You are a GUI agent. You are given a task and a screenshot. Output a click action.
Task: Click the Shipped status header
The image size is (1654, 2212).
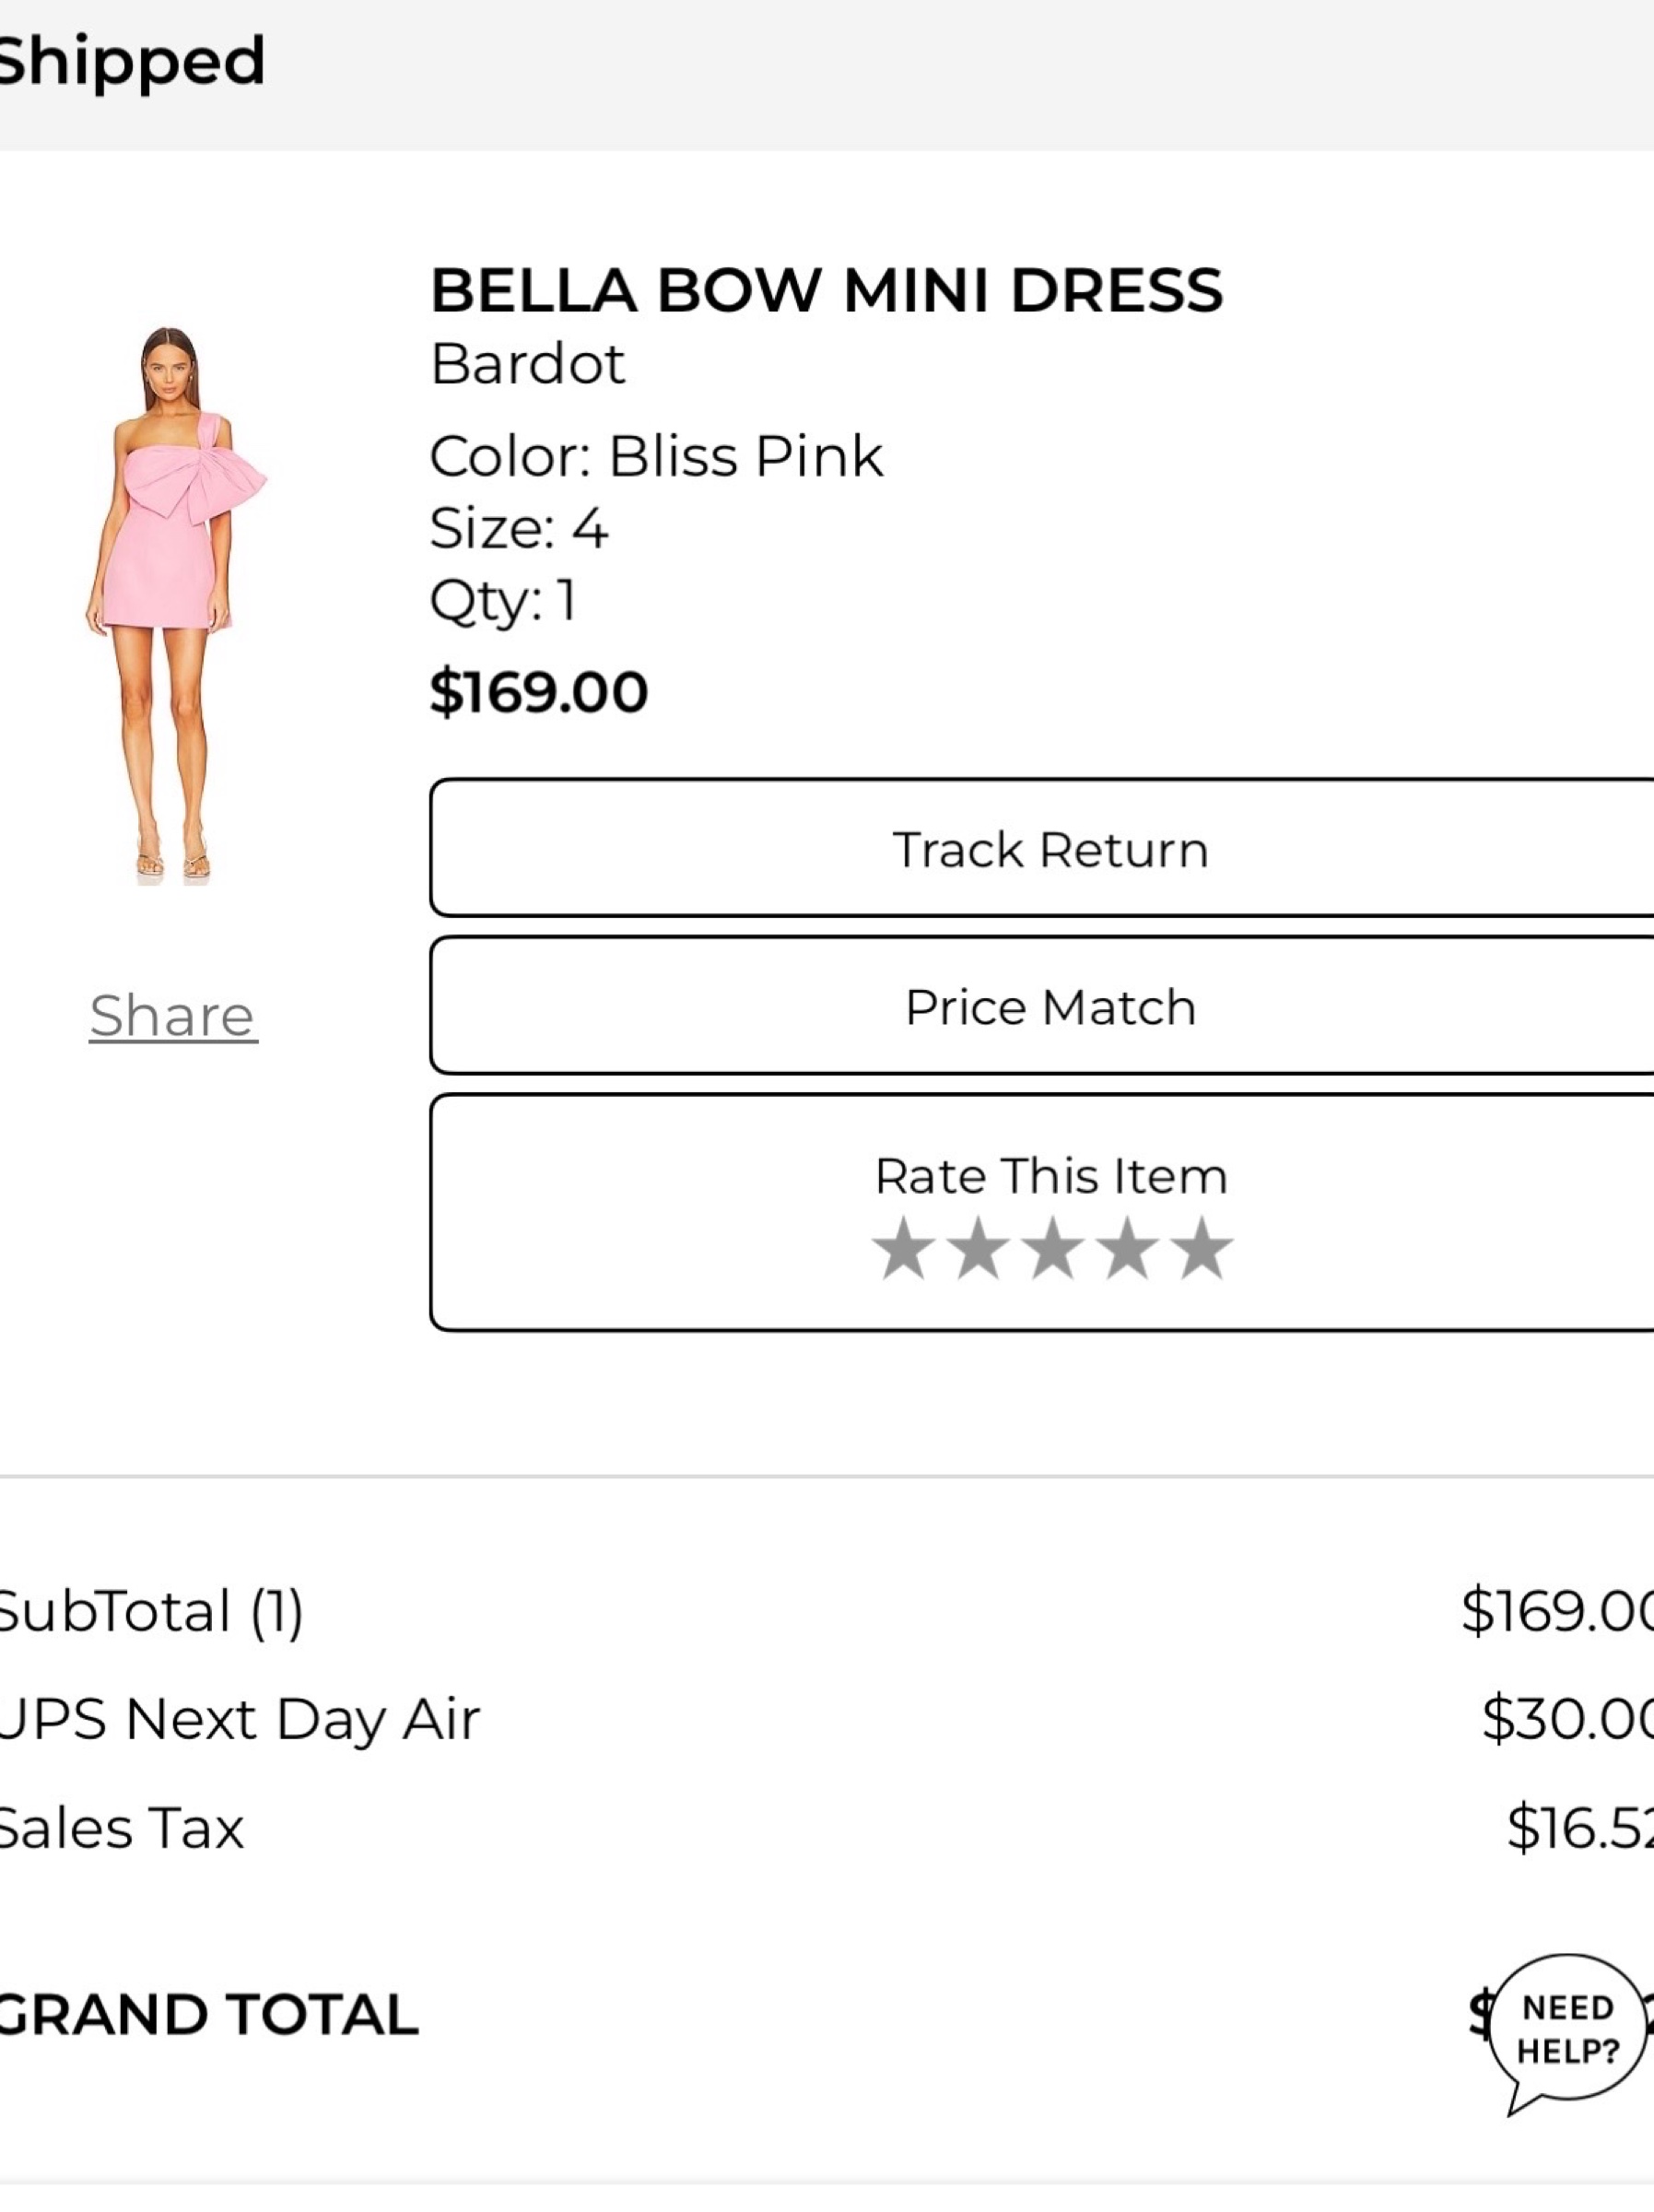(x=130, y=62)
